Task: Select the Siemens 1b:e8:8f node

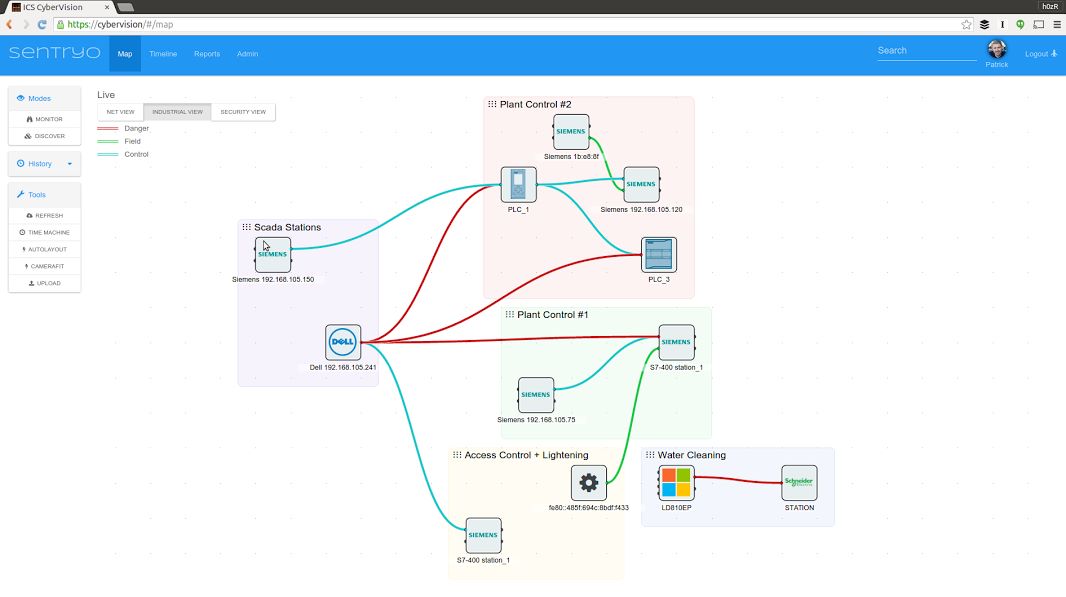Action: tap(571, 132)
